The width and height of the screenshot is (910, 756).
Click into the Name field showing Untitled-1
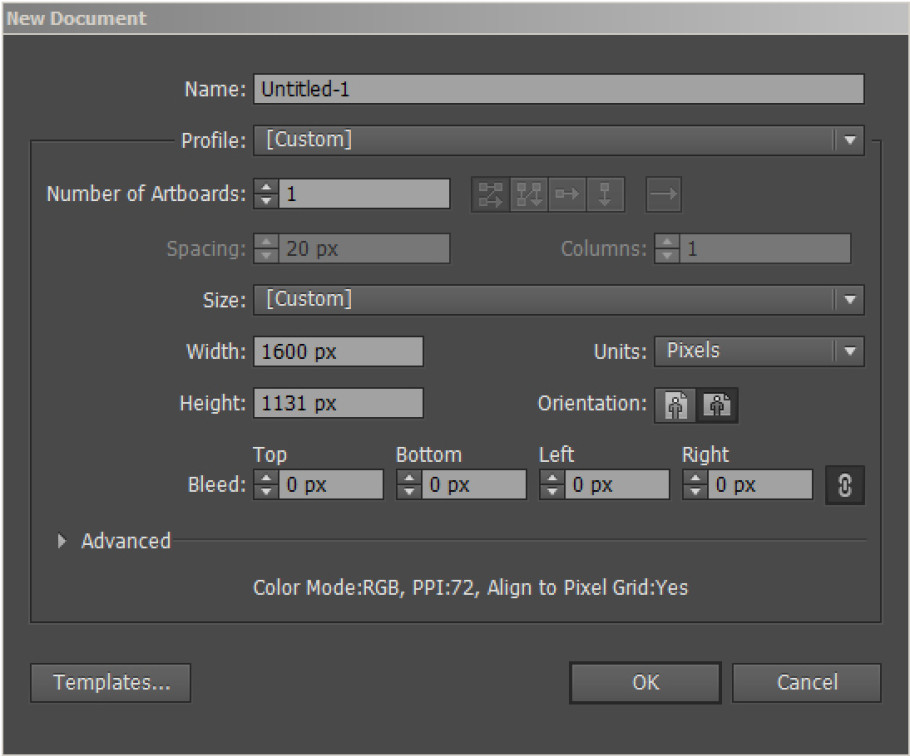(x=558, y=89)
